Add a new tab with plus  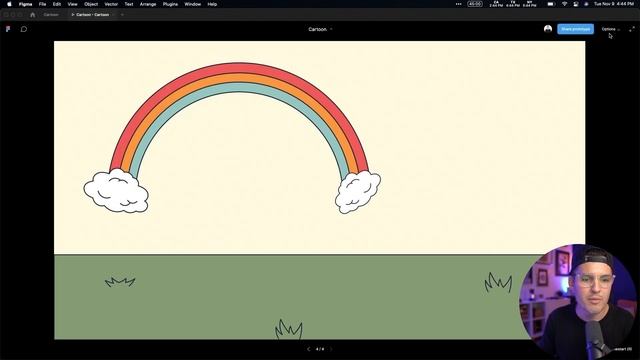[x=122, y=15]
